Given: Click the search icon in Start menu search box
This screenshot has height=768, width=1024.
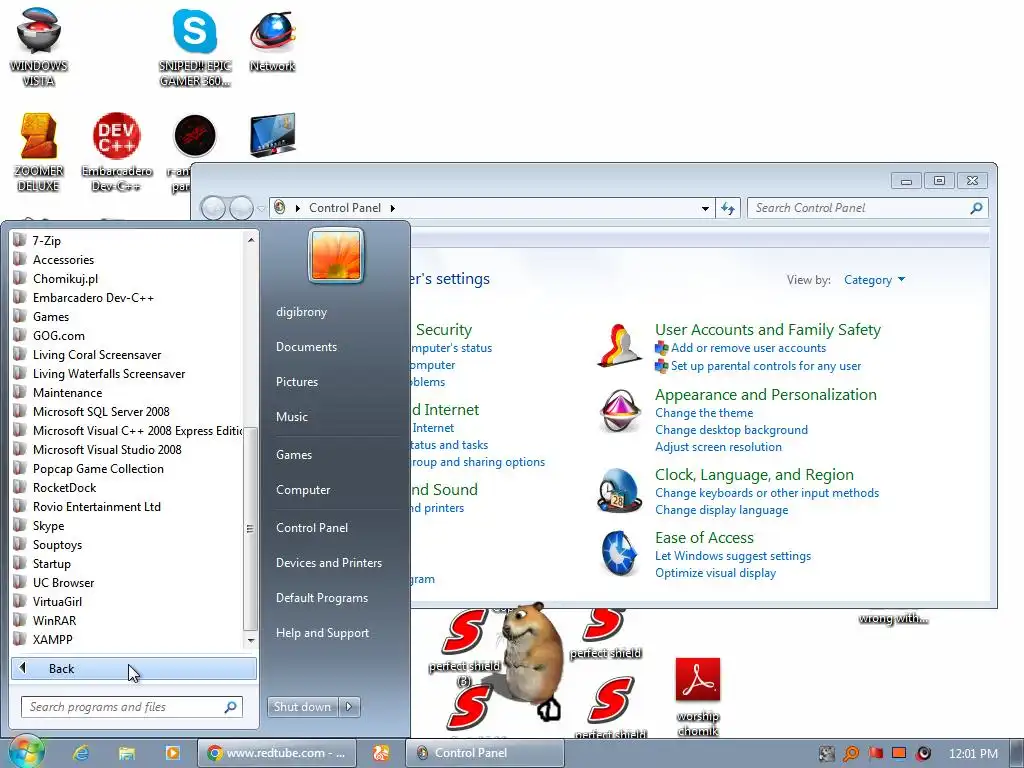Looking at the screenshot, I should [x=230, y=707].
